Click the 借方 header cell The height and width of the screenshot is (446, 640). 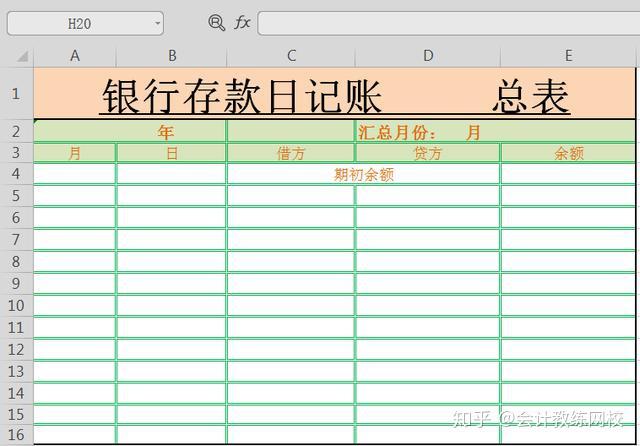point(291,153)
